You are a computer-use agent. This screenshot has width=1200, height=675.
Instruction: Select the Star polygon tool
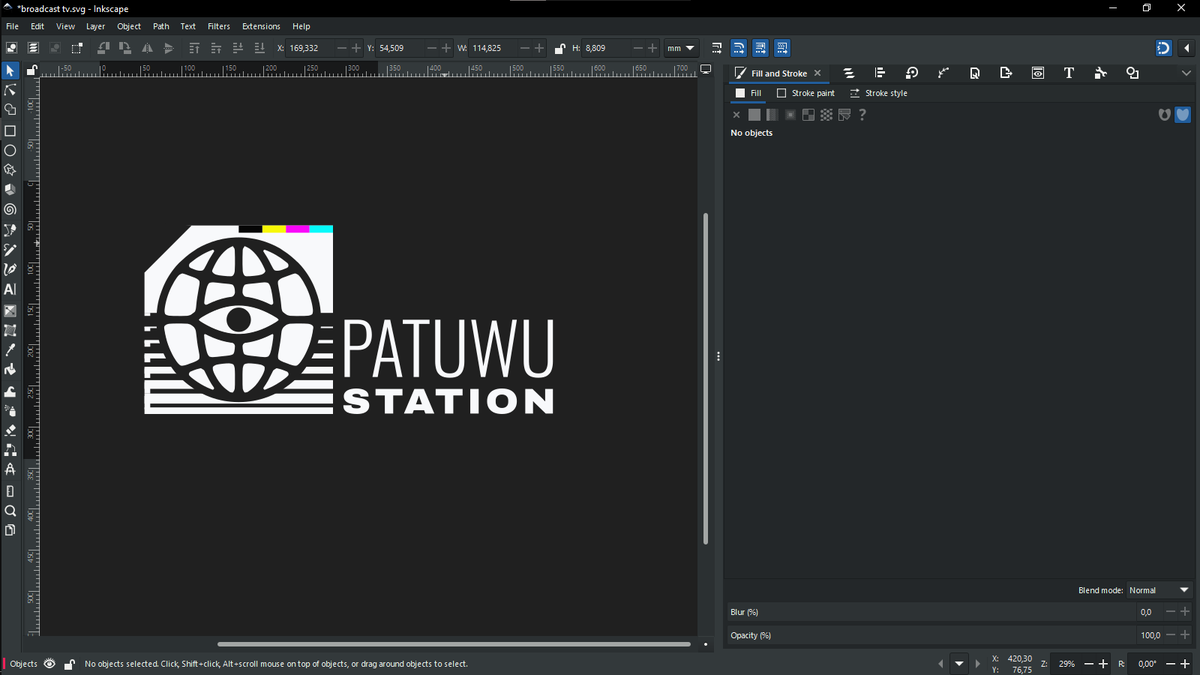click(10, 170)
